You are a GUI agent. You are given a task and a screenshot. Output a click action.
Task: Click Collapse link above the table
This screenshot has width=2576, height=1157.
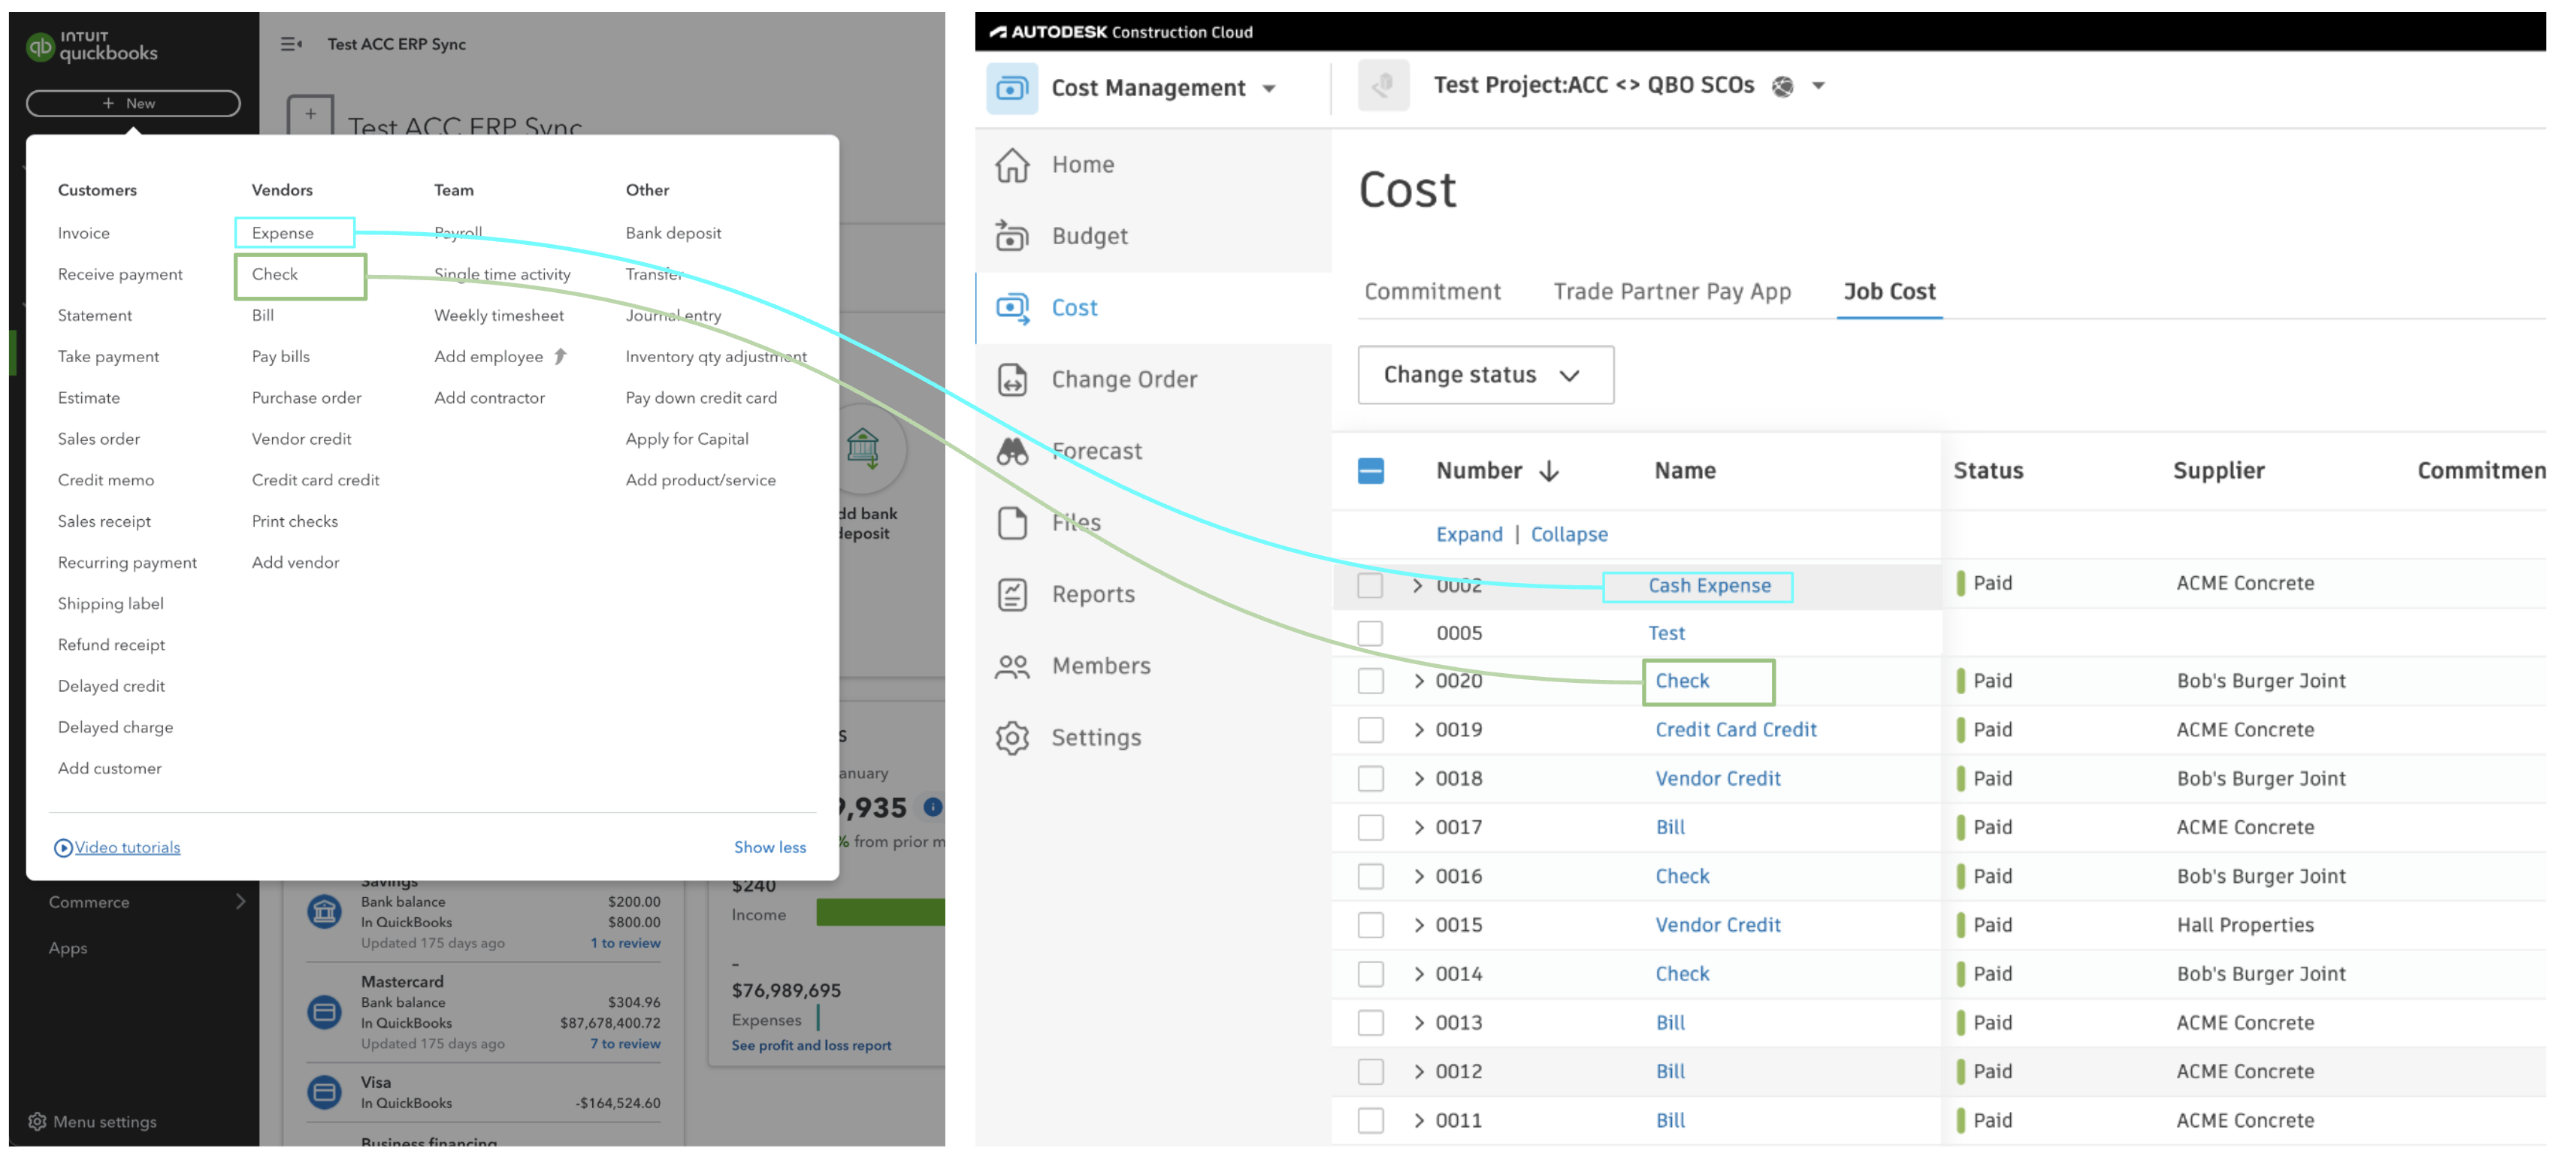1569,535
